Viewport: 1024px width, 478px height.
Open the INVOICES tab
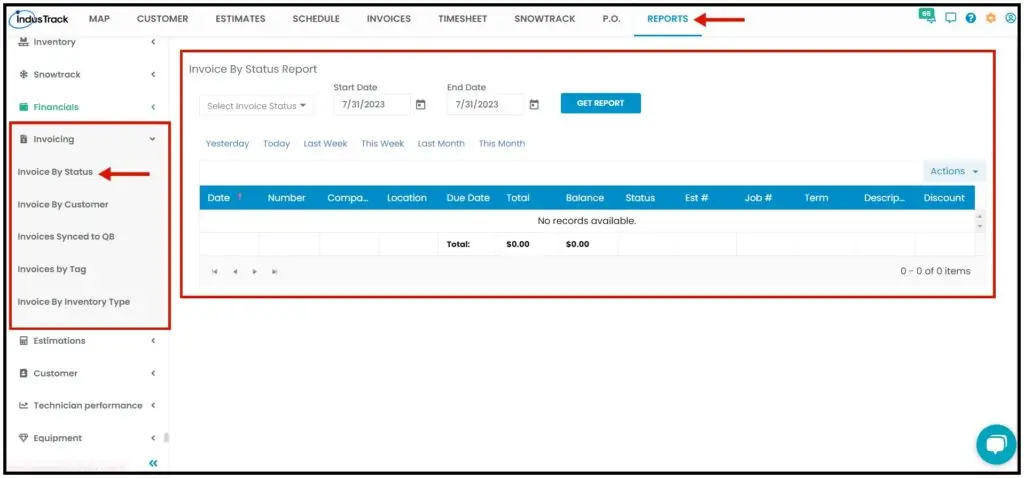pyautogui.click(x=389, y=19)
